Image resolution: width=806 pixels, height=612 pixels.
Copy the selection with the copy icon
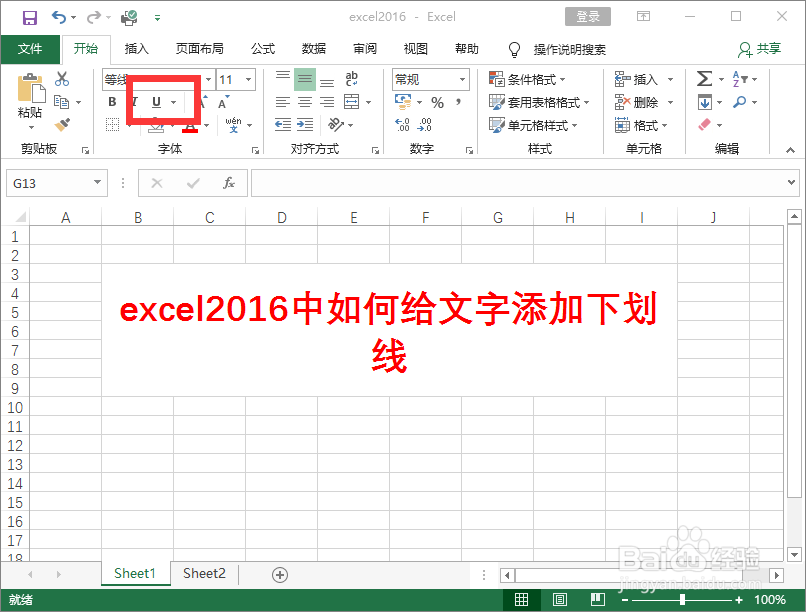61,102
